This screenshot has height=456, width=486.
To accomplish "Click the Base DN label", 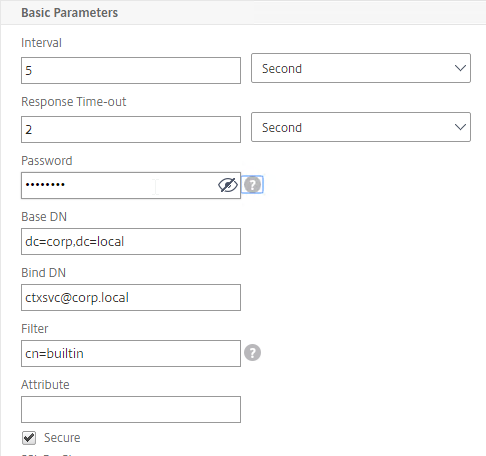I will point(44,217).
